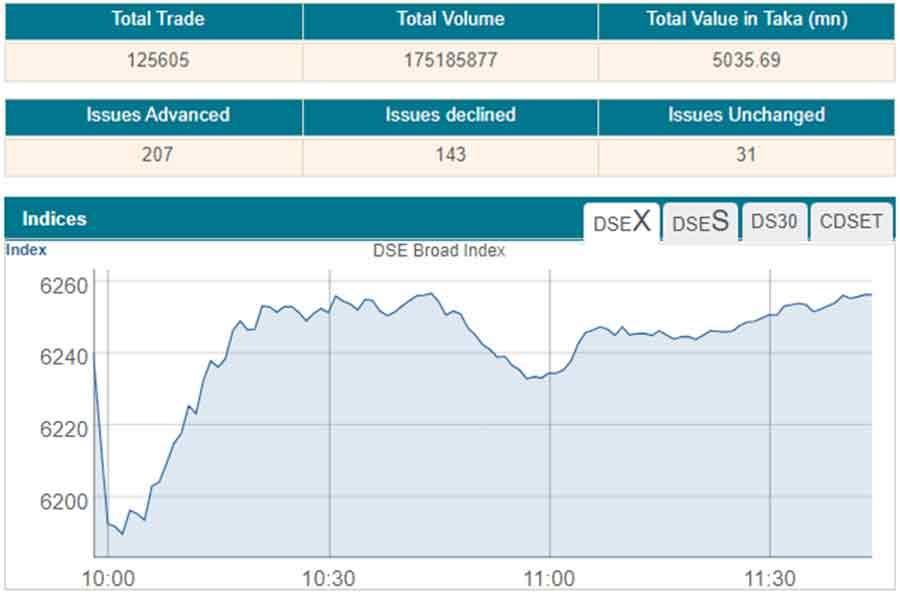The width and height of the screenshot is (900, 600).
Task: Switch to the DSEX index tab
Action: pyautogui.click(x=622, y=222)
